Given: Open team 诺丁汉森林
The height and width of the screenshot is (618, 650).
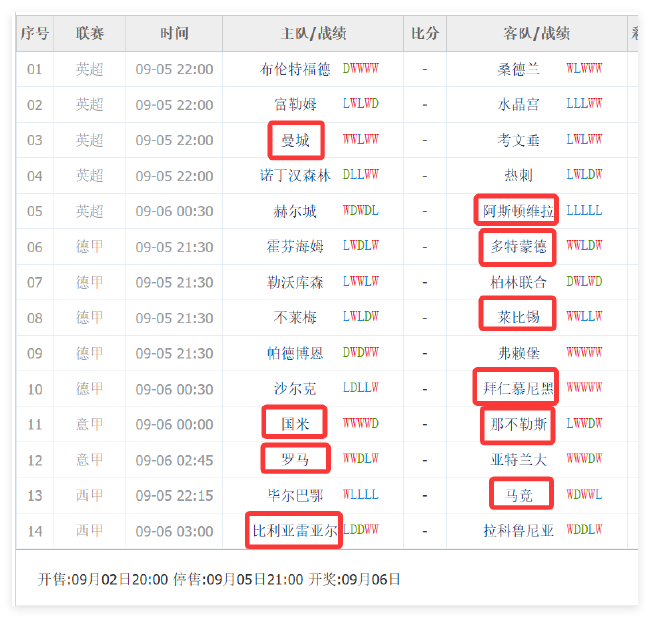Looking at the screenshot, I should tap(295, 176).
